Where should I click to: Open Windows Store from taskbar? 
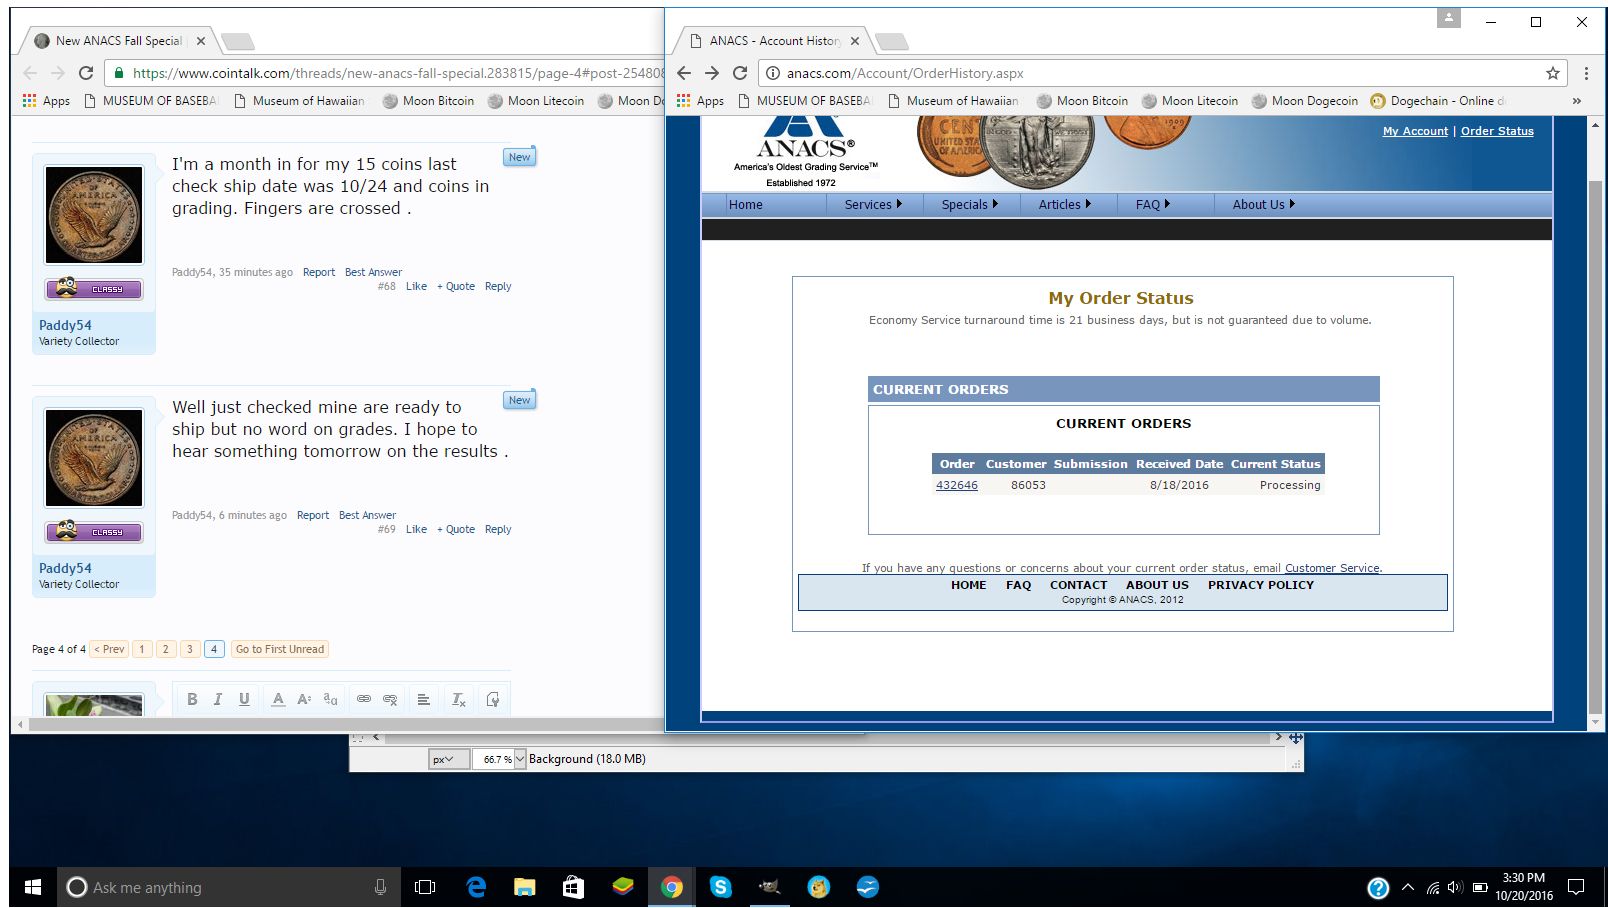click(x=573, y=887)
